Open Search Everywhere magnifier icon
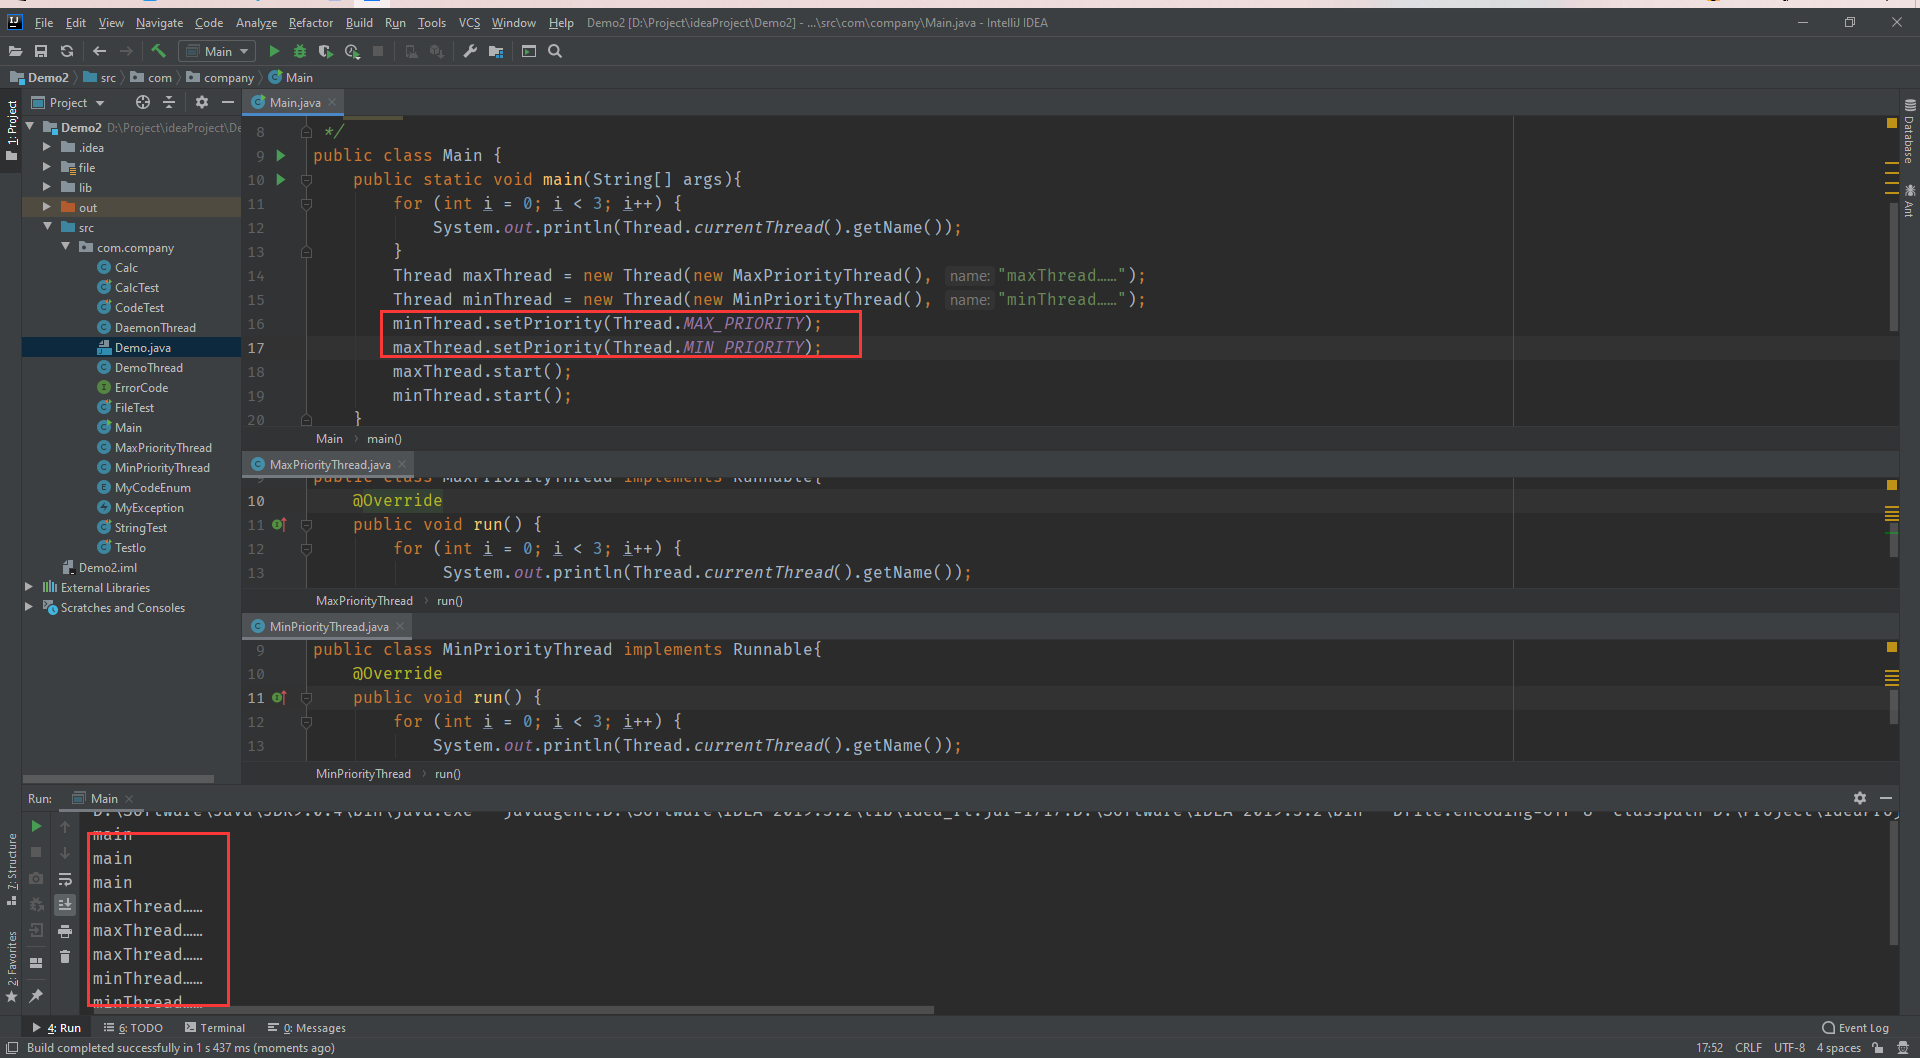The width and height of the screenshot is (1920, 1058). [x=555, y=51]
